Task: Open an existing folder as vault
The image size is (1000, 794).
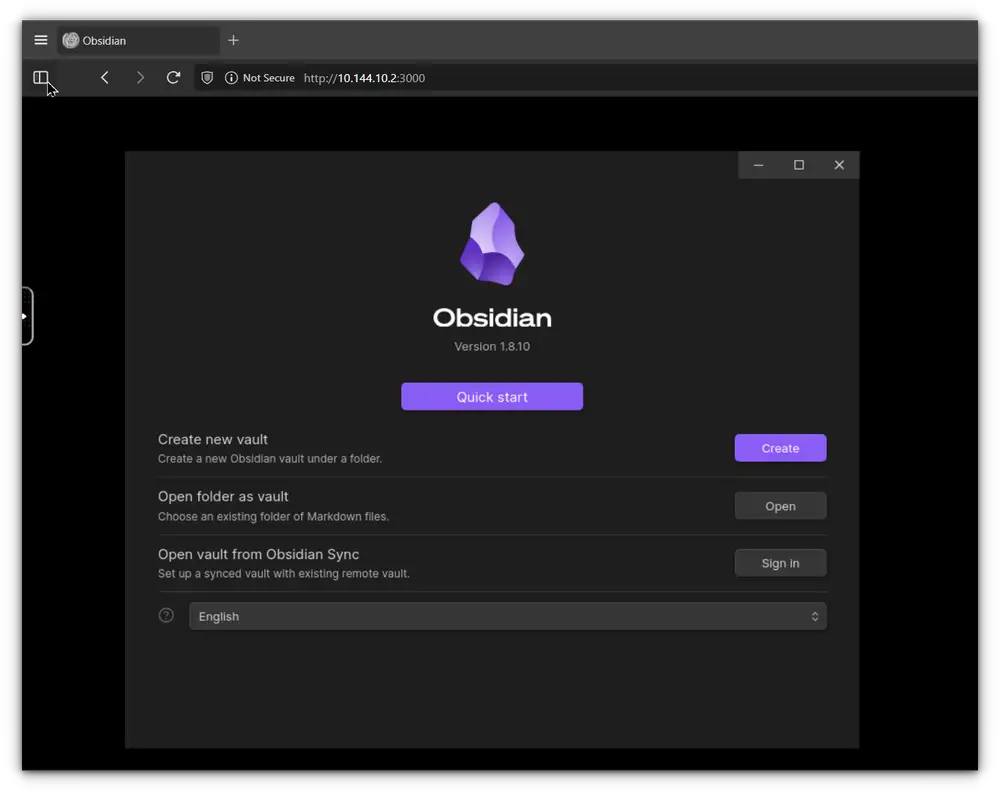Action: tap(780, 505)
